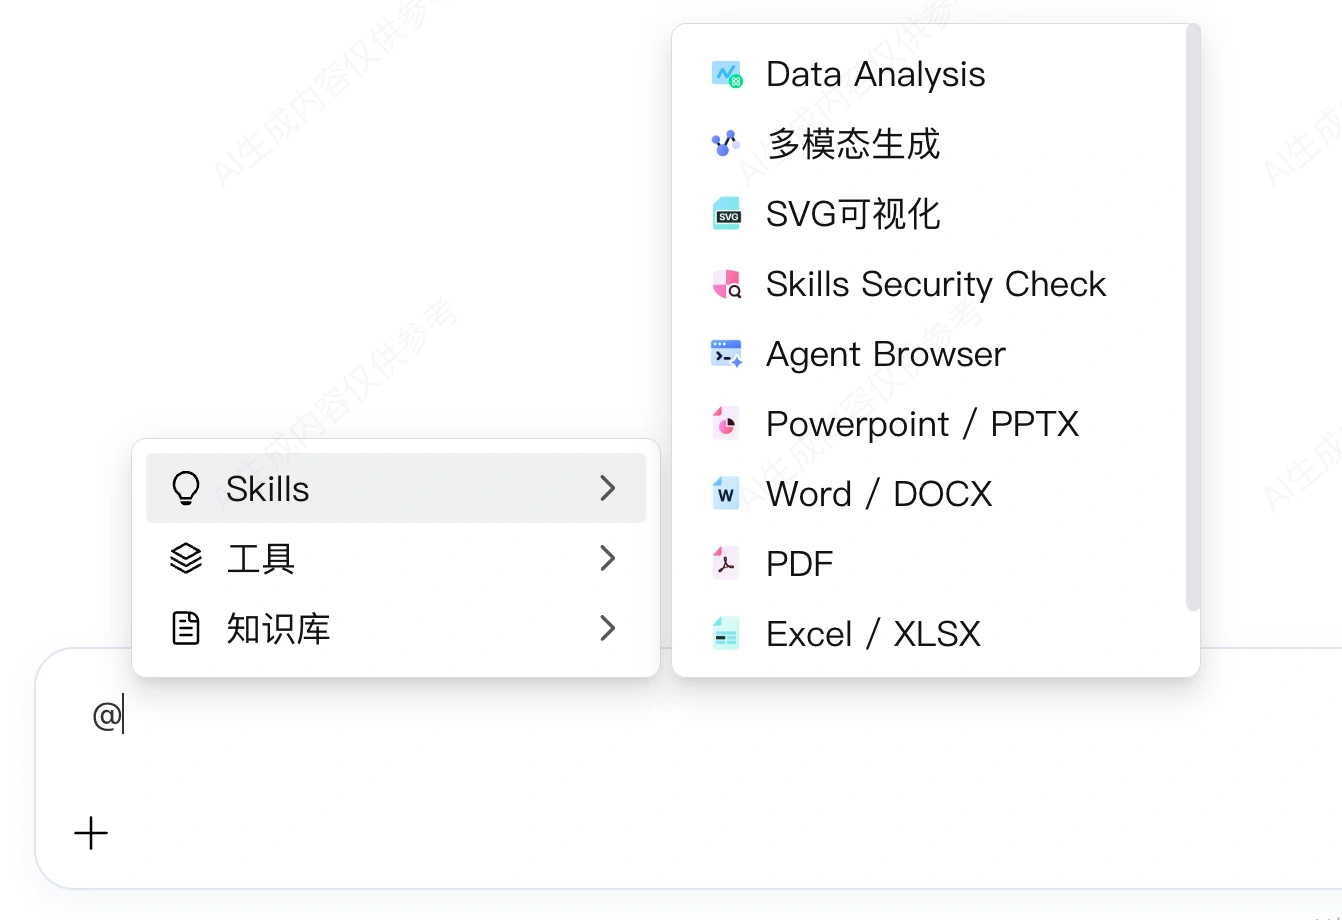Click the PDF document icon
This screenshot has width=1342, height=920.
pyautogui.click(x=727, y=564)
